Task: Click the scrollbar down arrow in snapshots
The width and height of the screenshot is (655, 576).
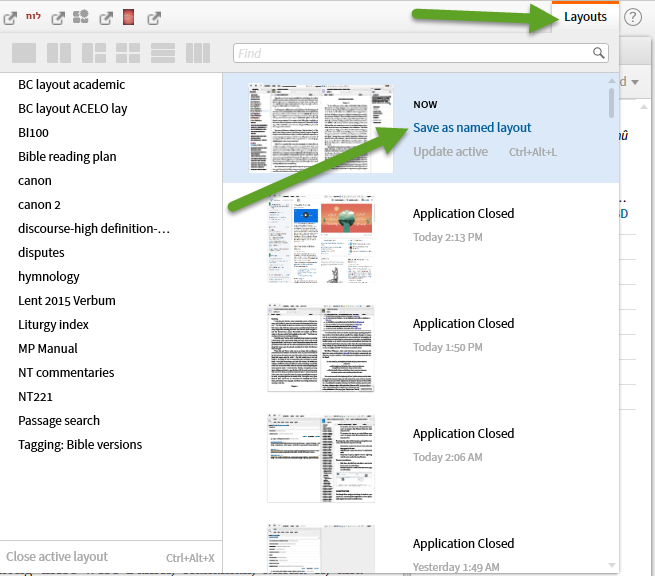Action: (612, 565)
